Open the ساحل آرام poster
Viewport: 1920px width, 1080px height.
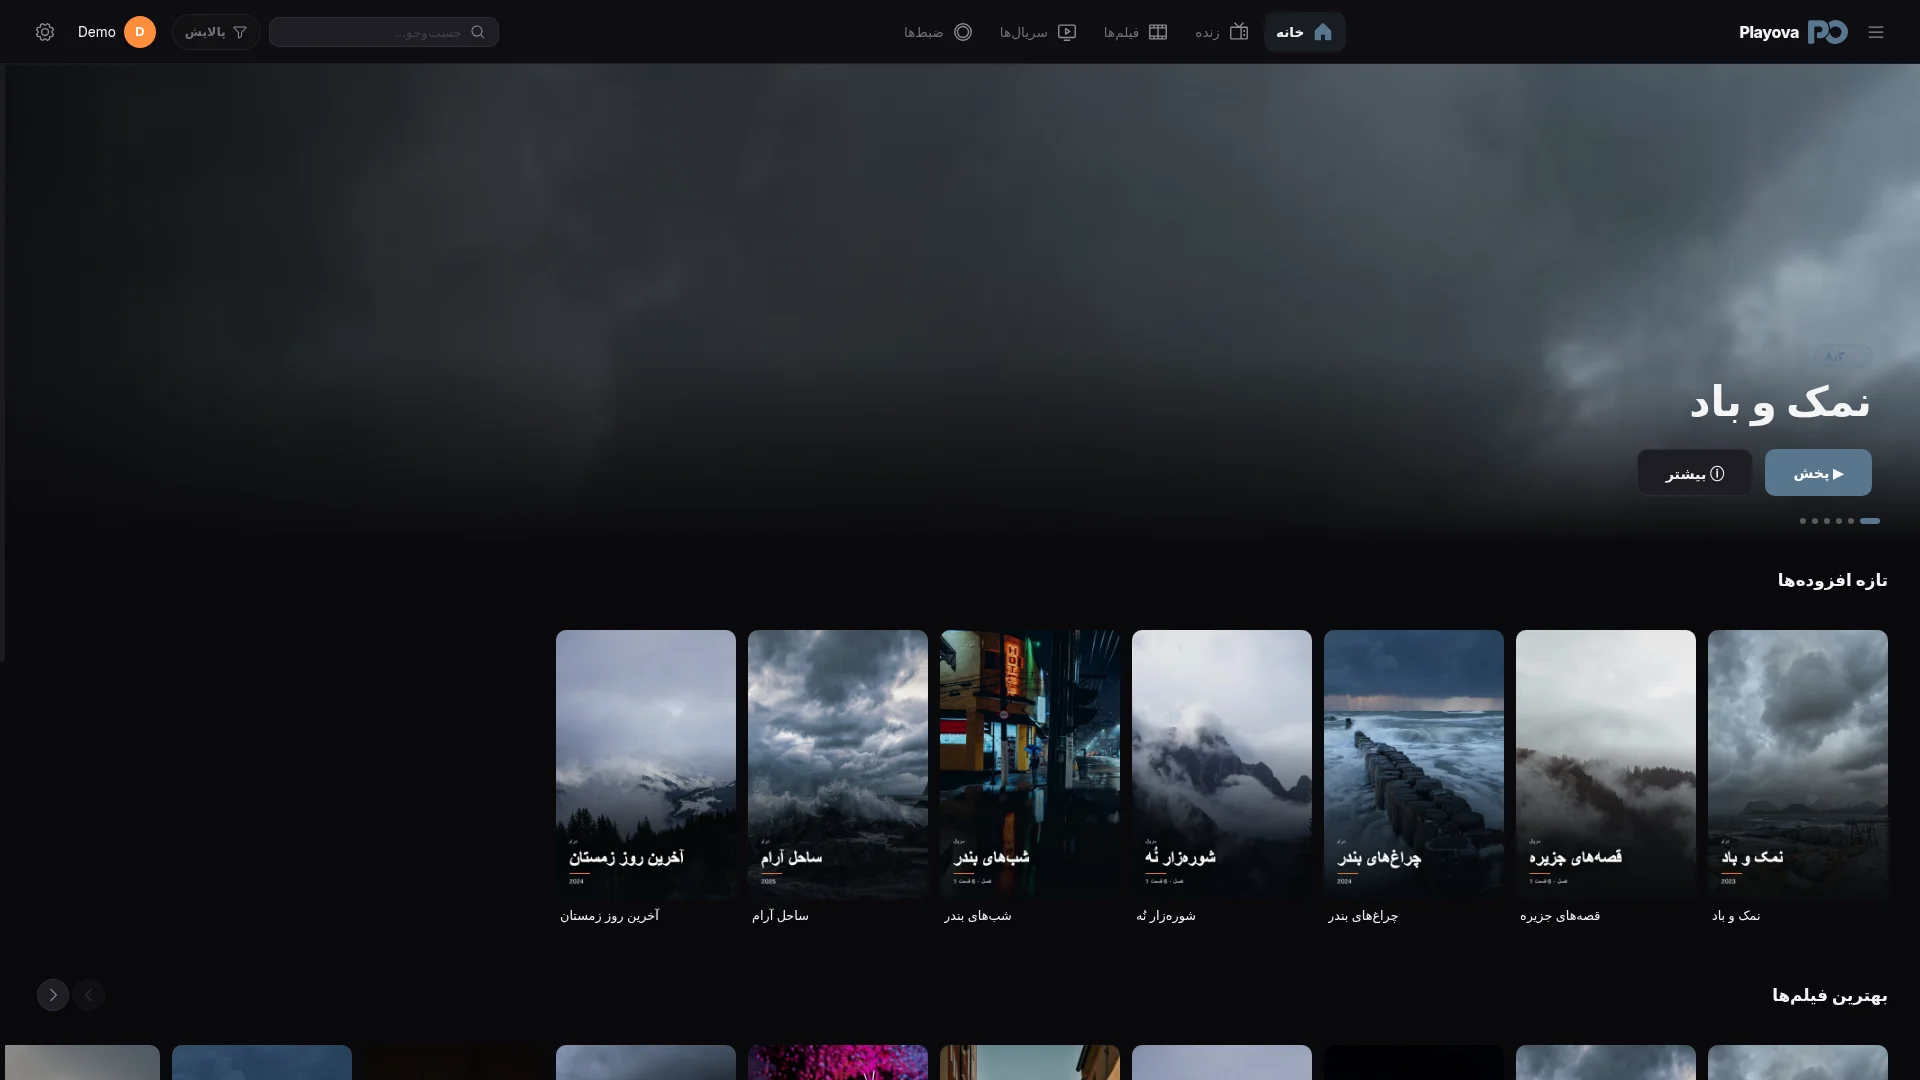pos(838,765)
